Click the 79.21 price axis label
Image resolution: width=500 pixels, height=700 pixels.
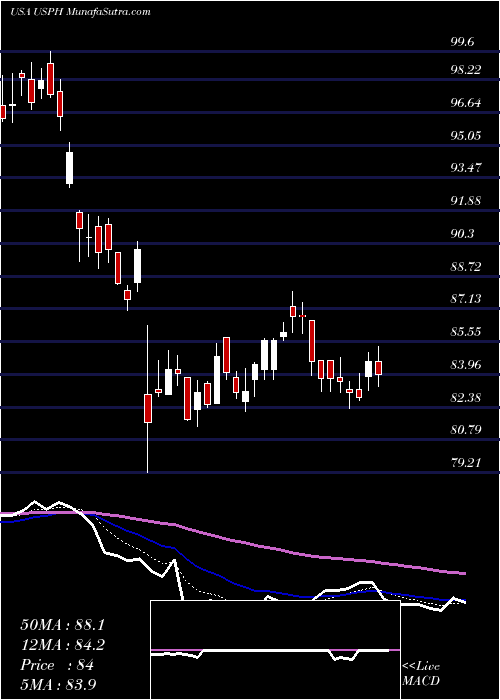click(467, 462)
